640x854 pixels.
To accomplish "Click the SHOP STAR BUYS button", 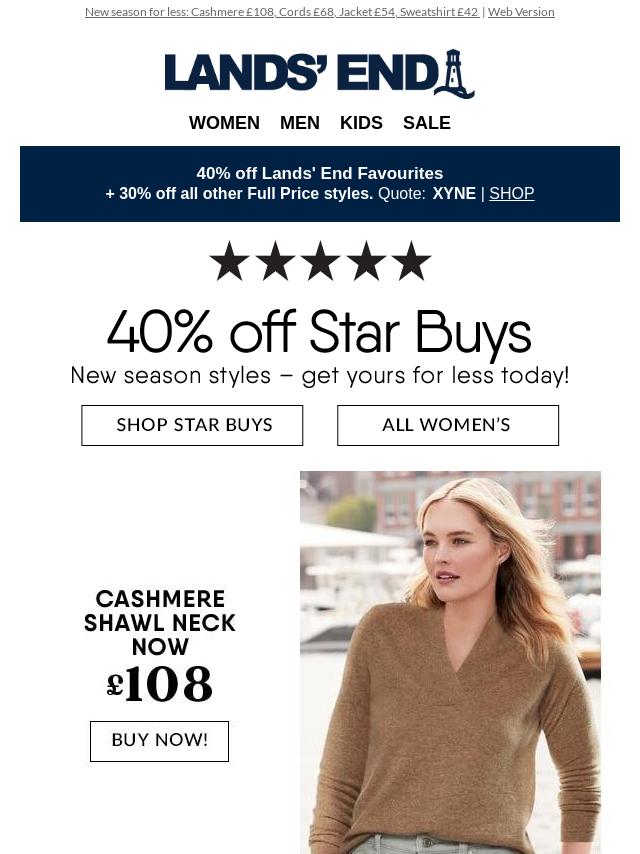I will coord(192,425).
